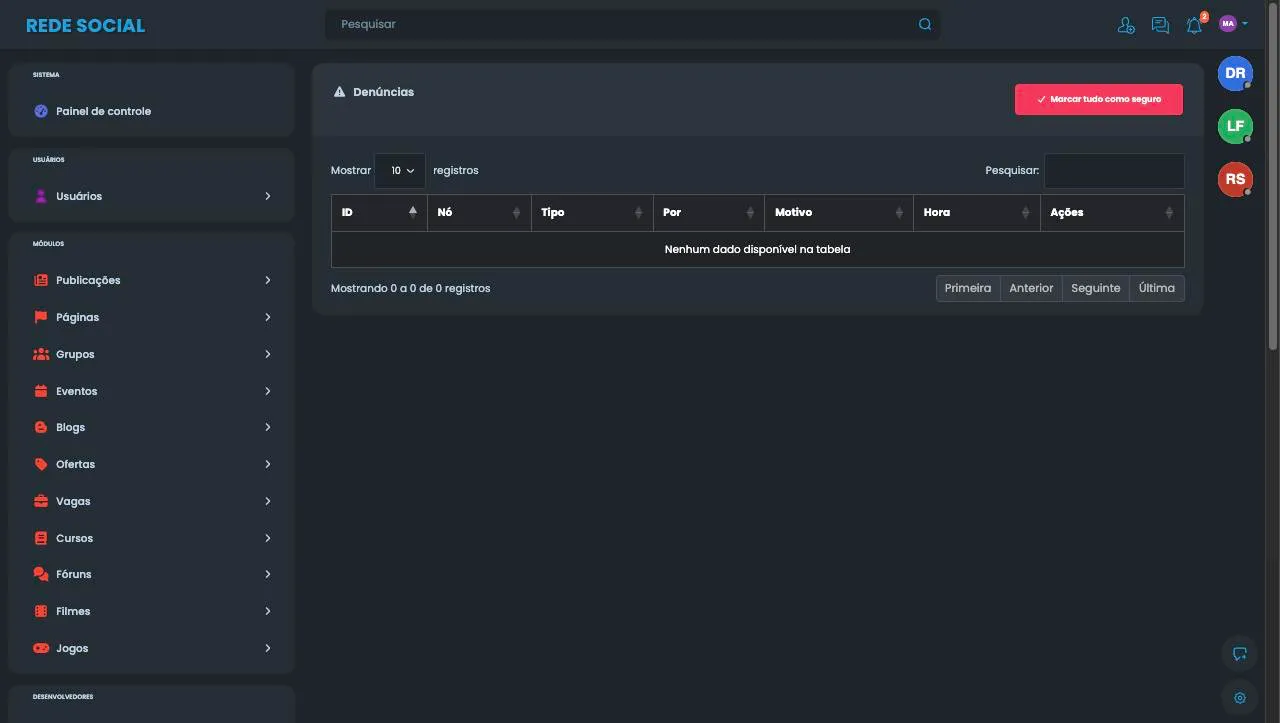Screen dimensions: 1280x723
Task: Focus the table Pesquisar input field
Action: coord(1114,171)
